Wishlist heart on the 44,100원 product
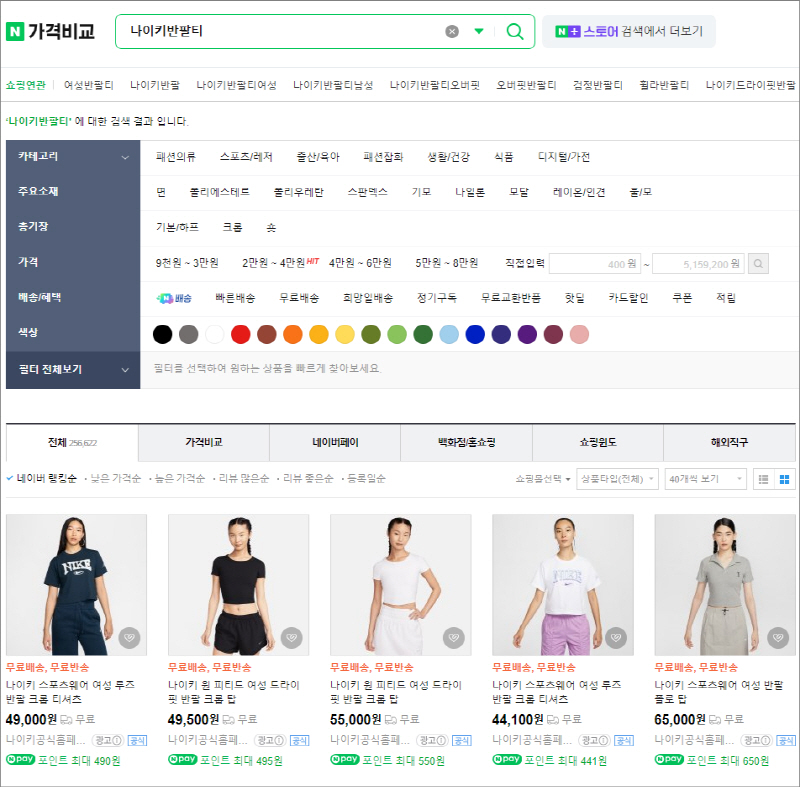Viewport: 800px width, 787px height. (616, 638)
